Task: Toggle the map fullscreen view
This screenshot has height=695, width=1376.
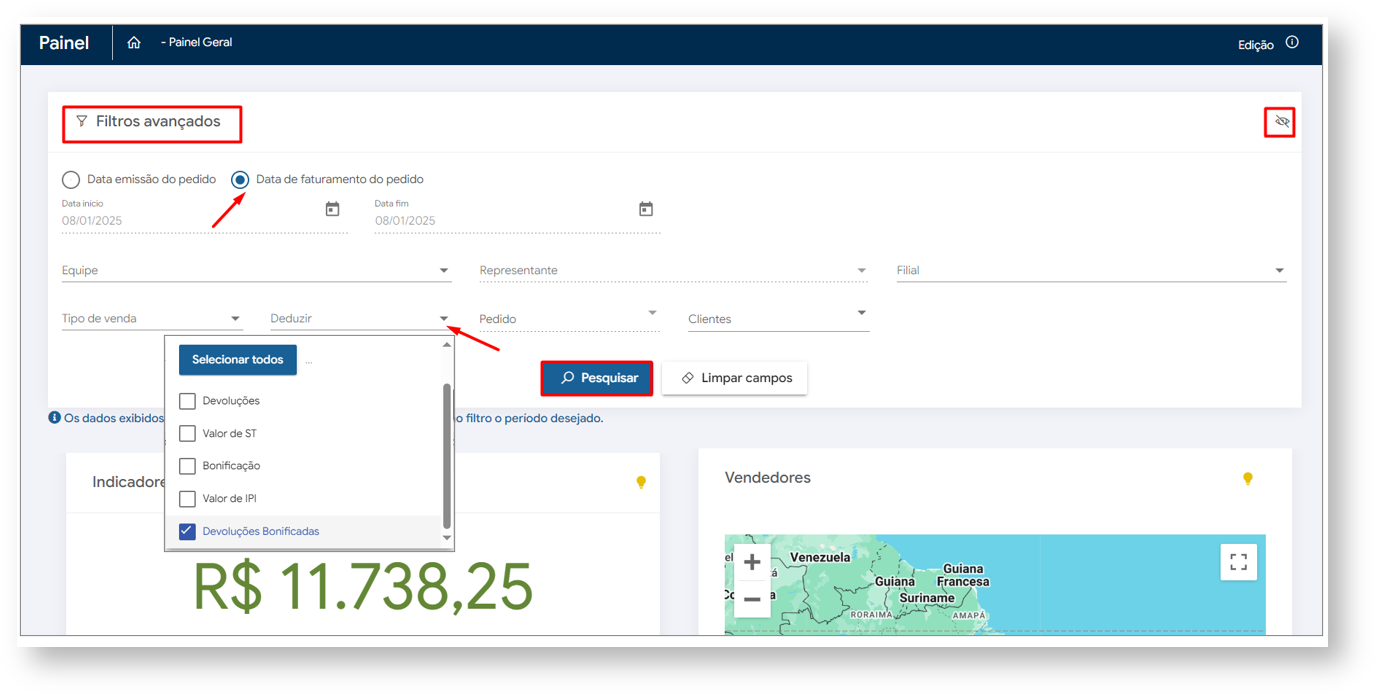Action: click(x=1238, y=562)
